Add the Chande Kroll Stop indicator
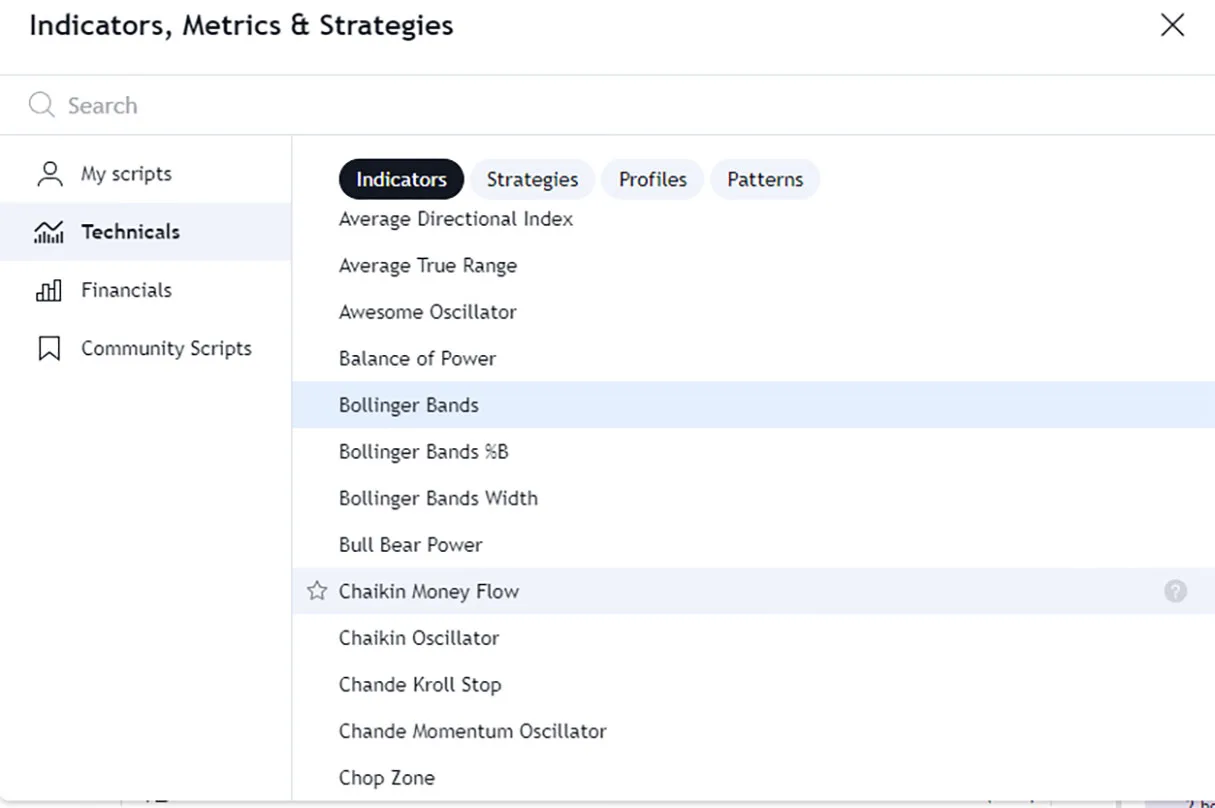This screenshot has width=1215, height=808. click(420, 685)
